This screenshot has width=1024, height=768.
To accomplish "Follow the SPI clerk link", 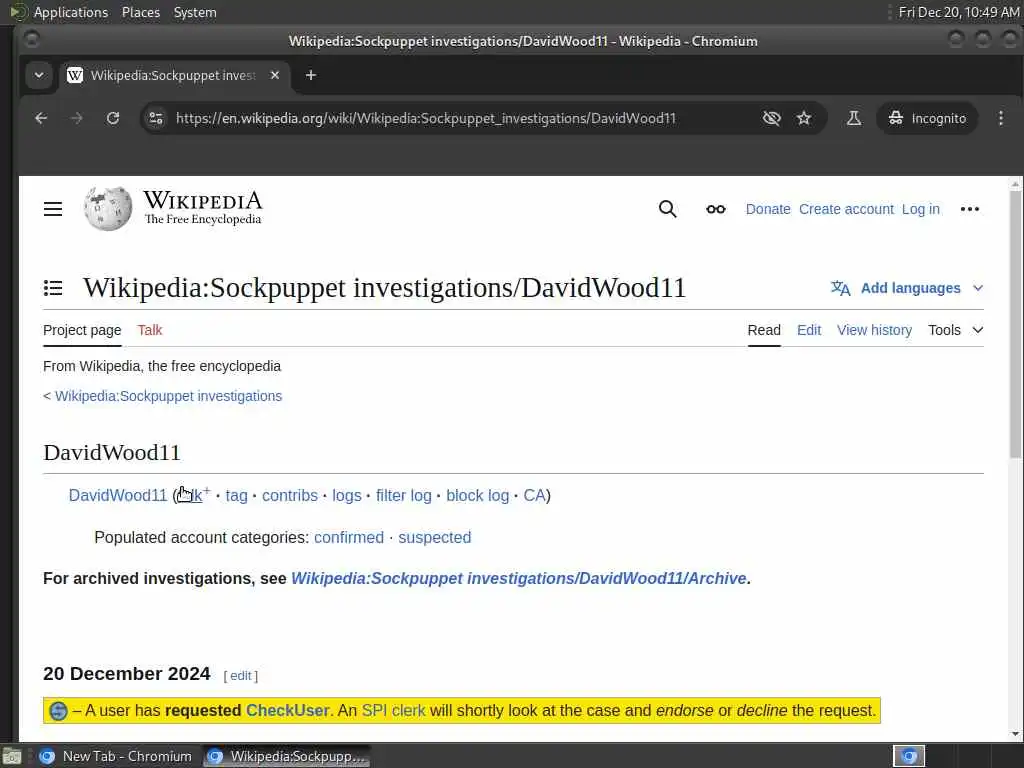I will (393, 711).
